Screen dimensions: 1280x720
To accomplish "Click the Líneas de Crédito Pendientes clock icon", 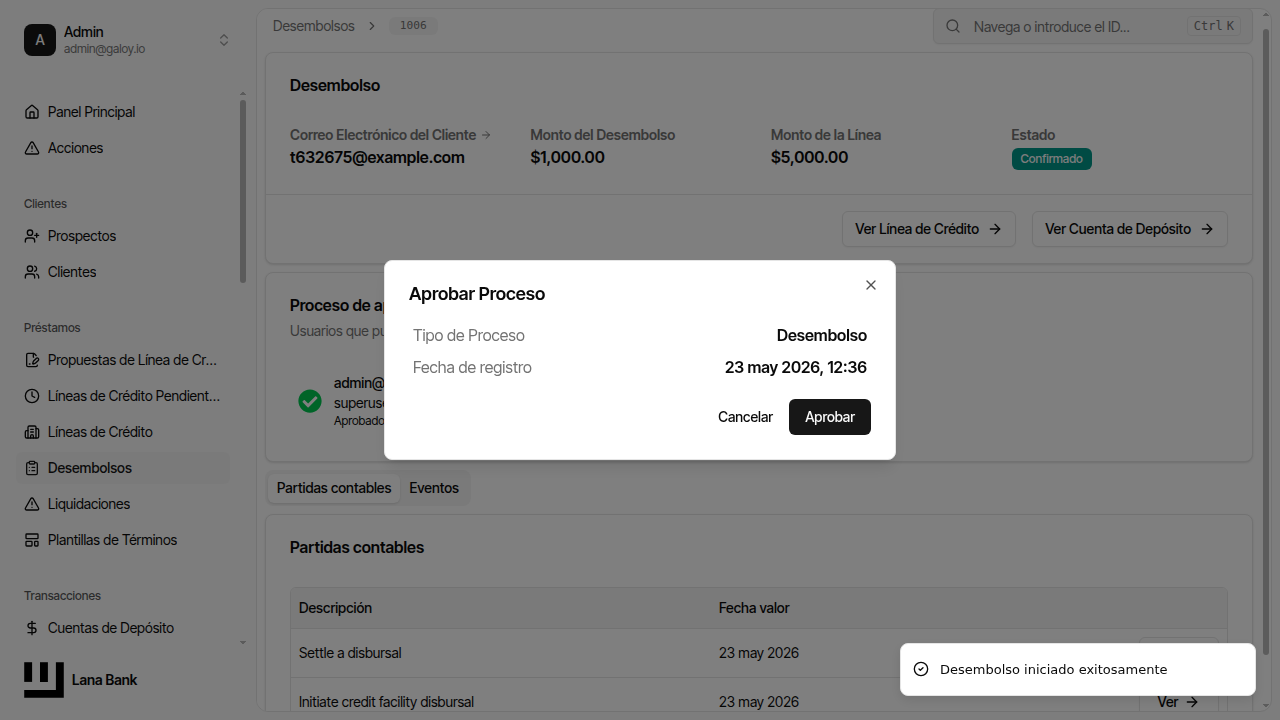I will [x=32, y=396].
